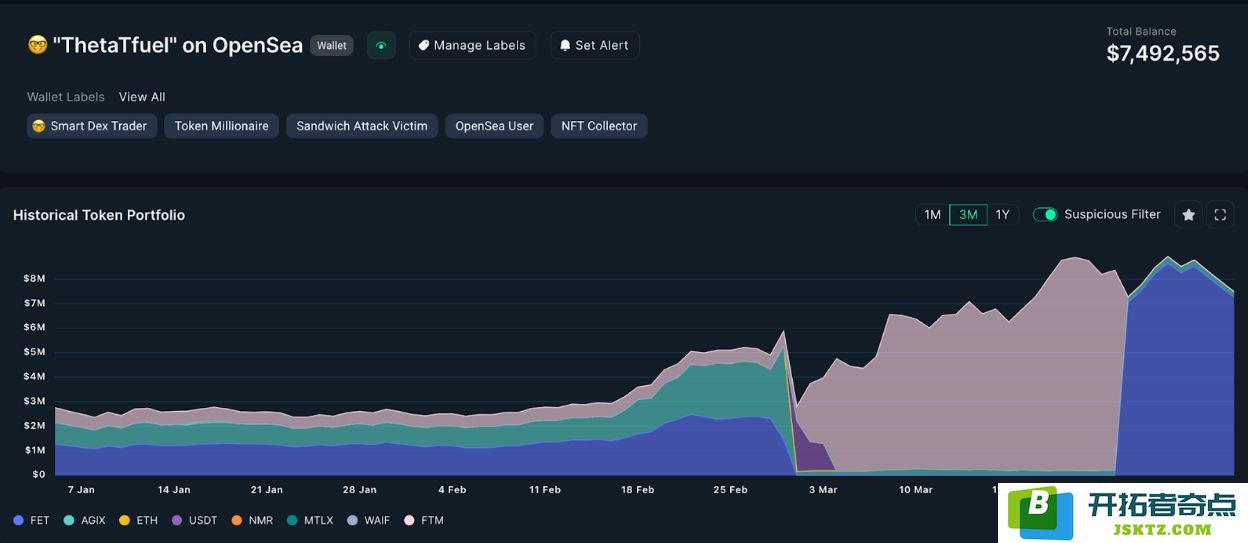Toggle USDT series in legend

(194, 520)
